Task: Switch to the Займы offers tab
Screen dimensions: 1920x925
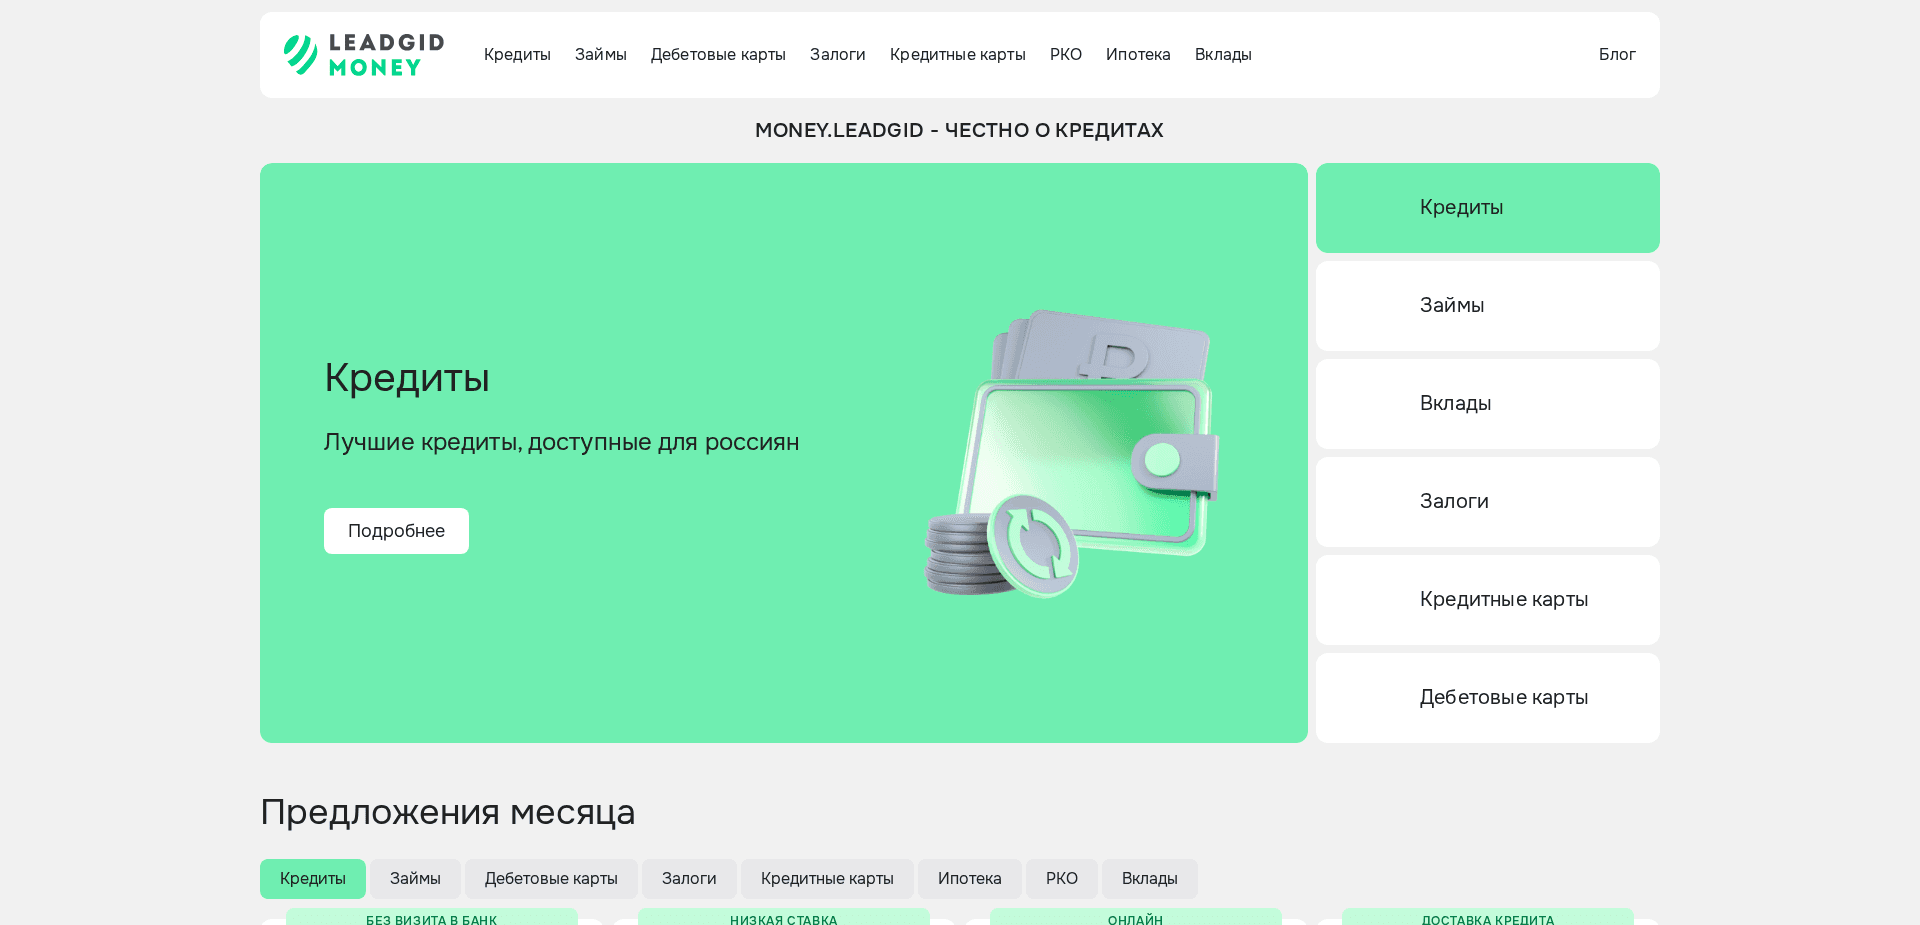Action: click(415, 879)
